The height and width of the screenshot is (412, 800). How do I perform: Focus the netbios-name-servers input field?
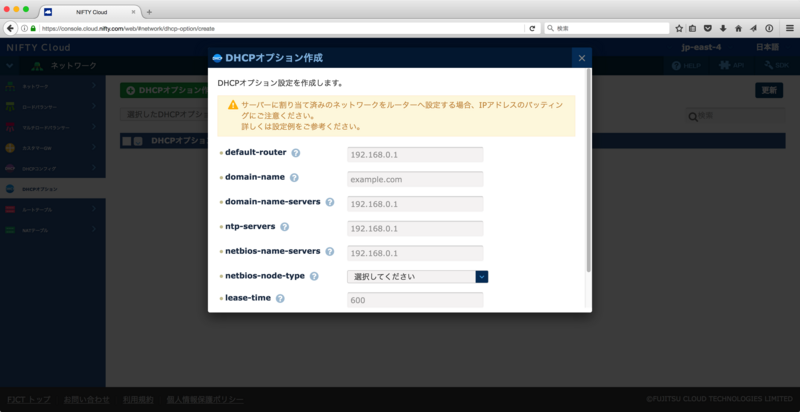coord(415,253)
